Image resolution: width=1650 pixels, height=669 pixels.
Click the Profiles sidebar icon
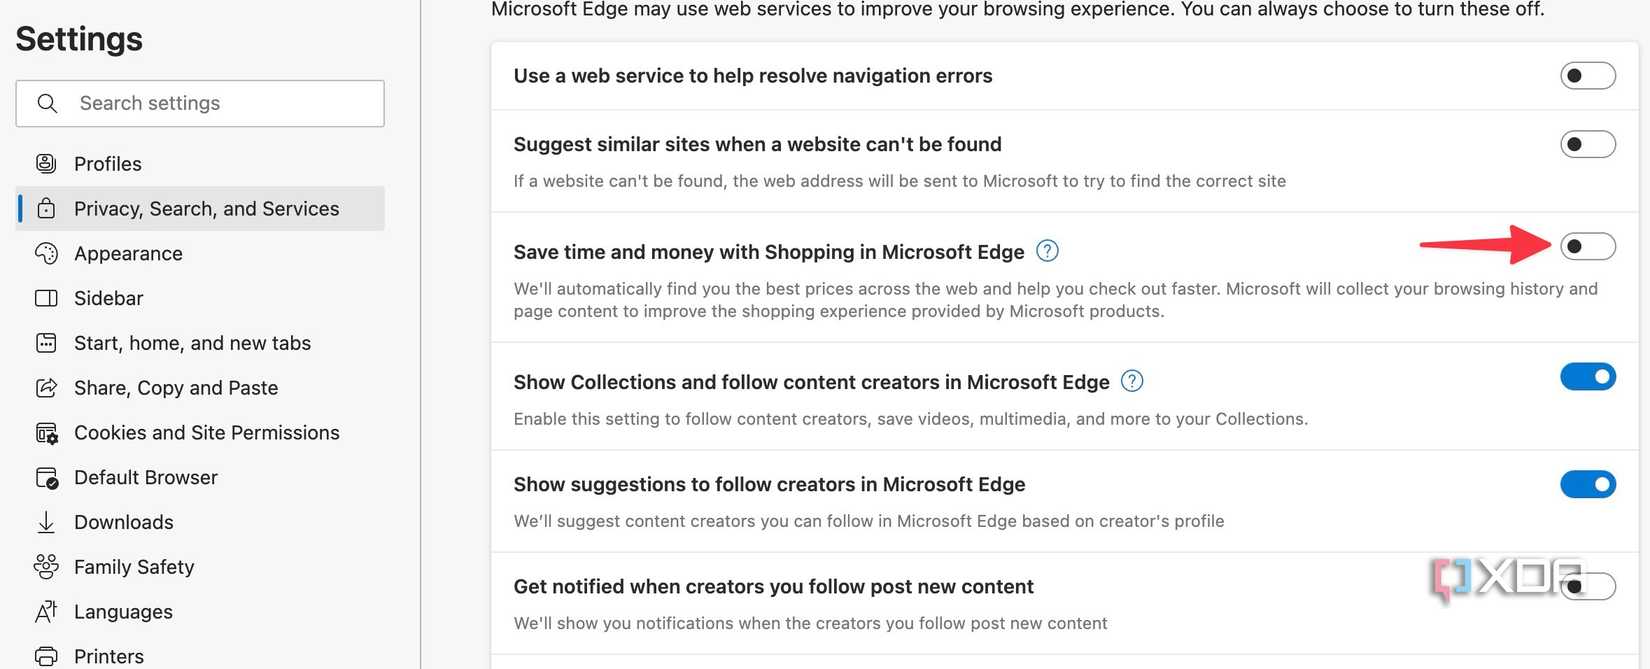tap(46, 164)
